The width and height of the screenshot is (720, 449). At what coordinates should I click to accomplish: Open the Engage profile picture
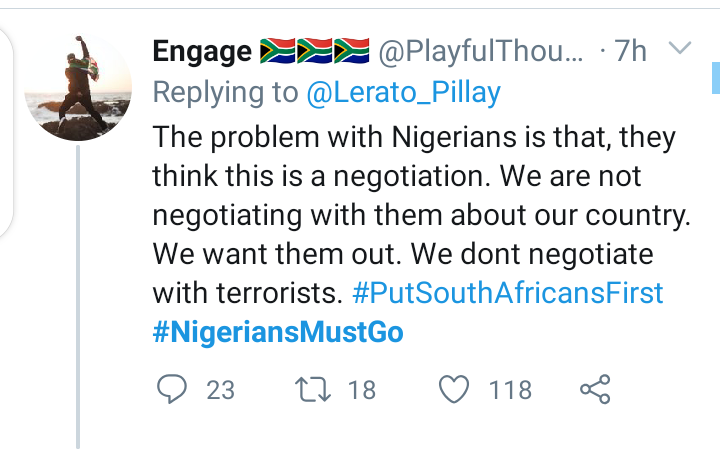pos(78,88)
